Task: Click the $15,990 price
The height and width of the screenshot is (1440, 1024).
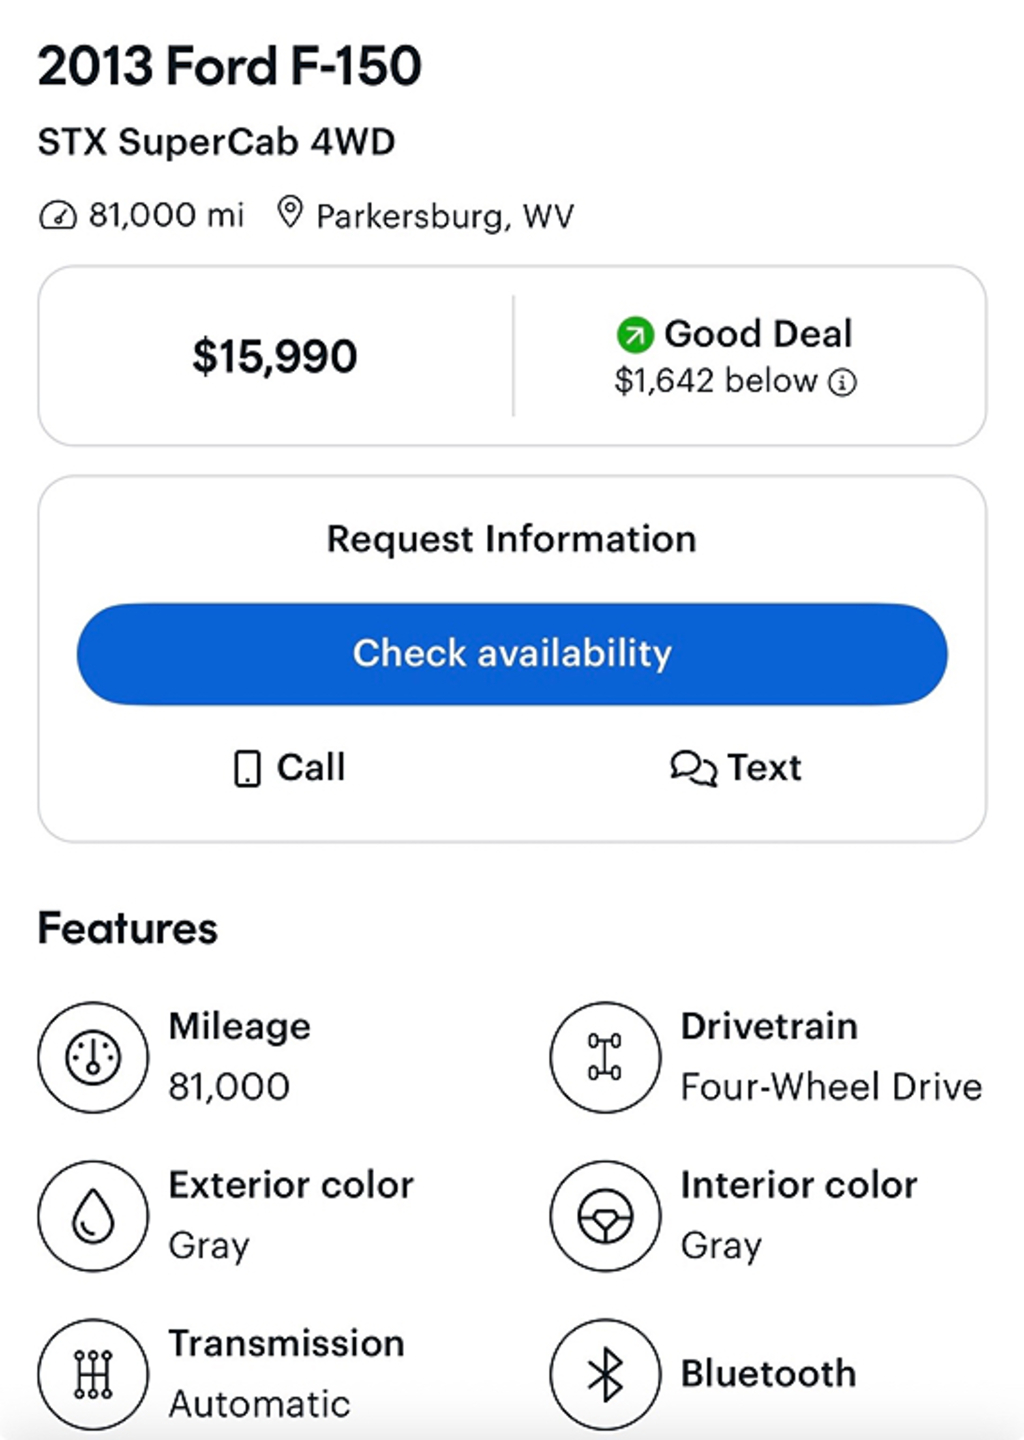Action: (x=275, y=357)
